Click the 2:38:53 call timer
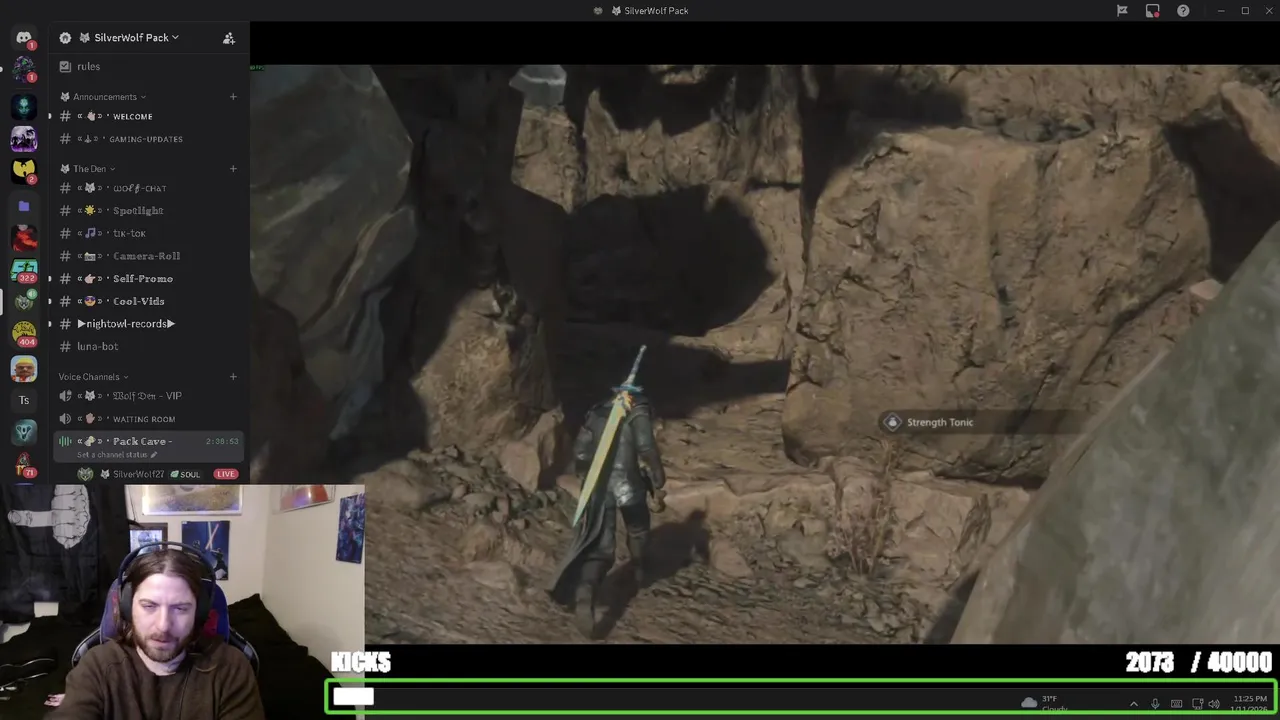 [222, 441]
